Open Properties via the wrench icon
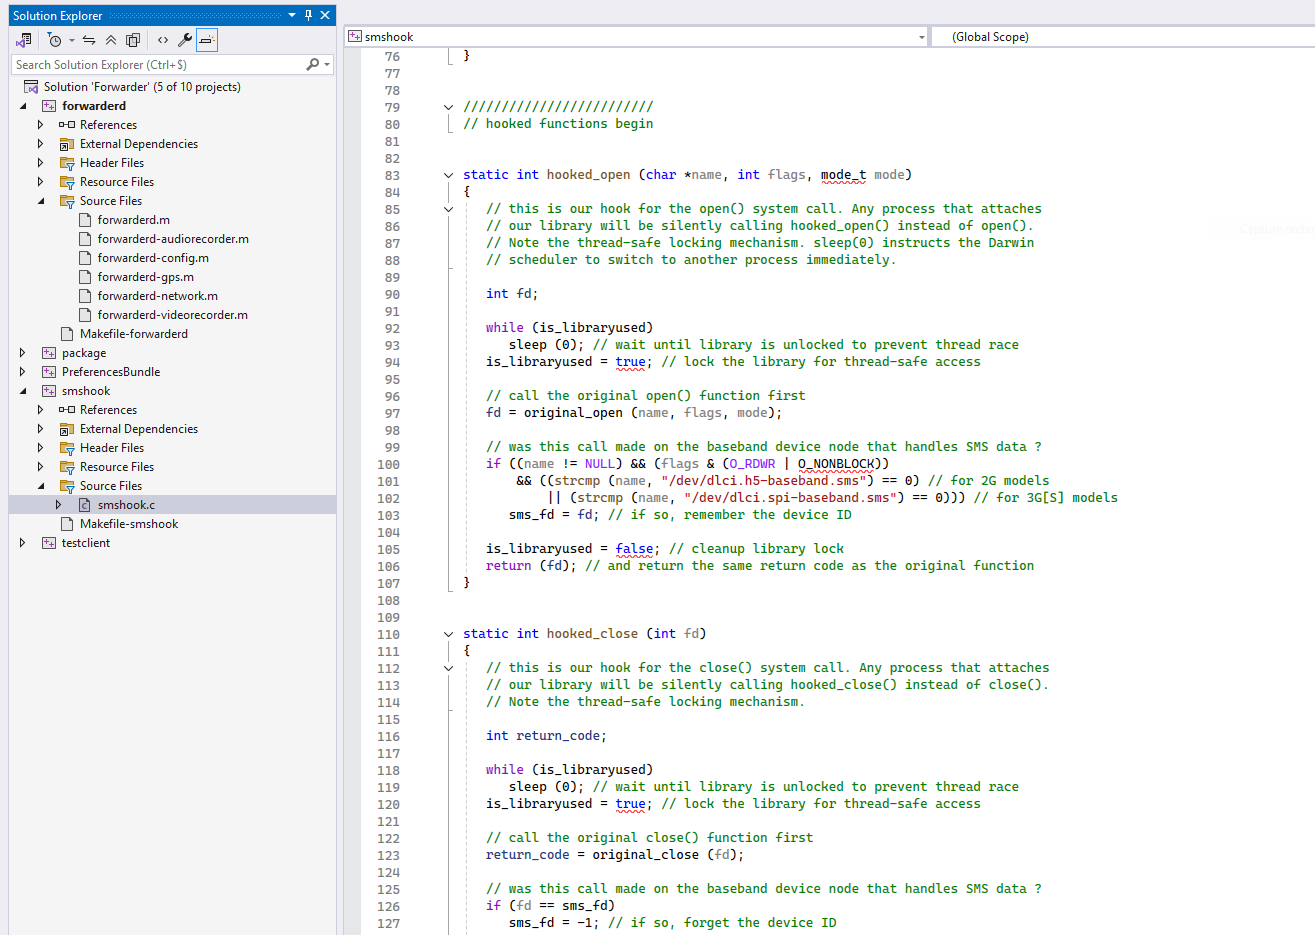The image size is (1315, 935). (185, 40)
